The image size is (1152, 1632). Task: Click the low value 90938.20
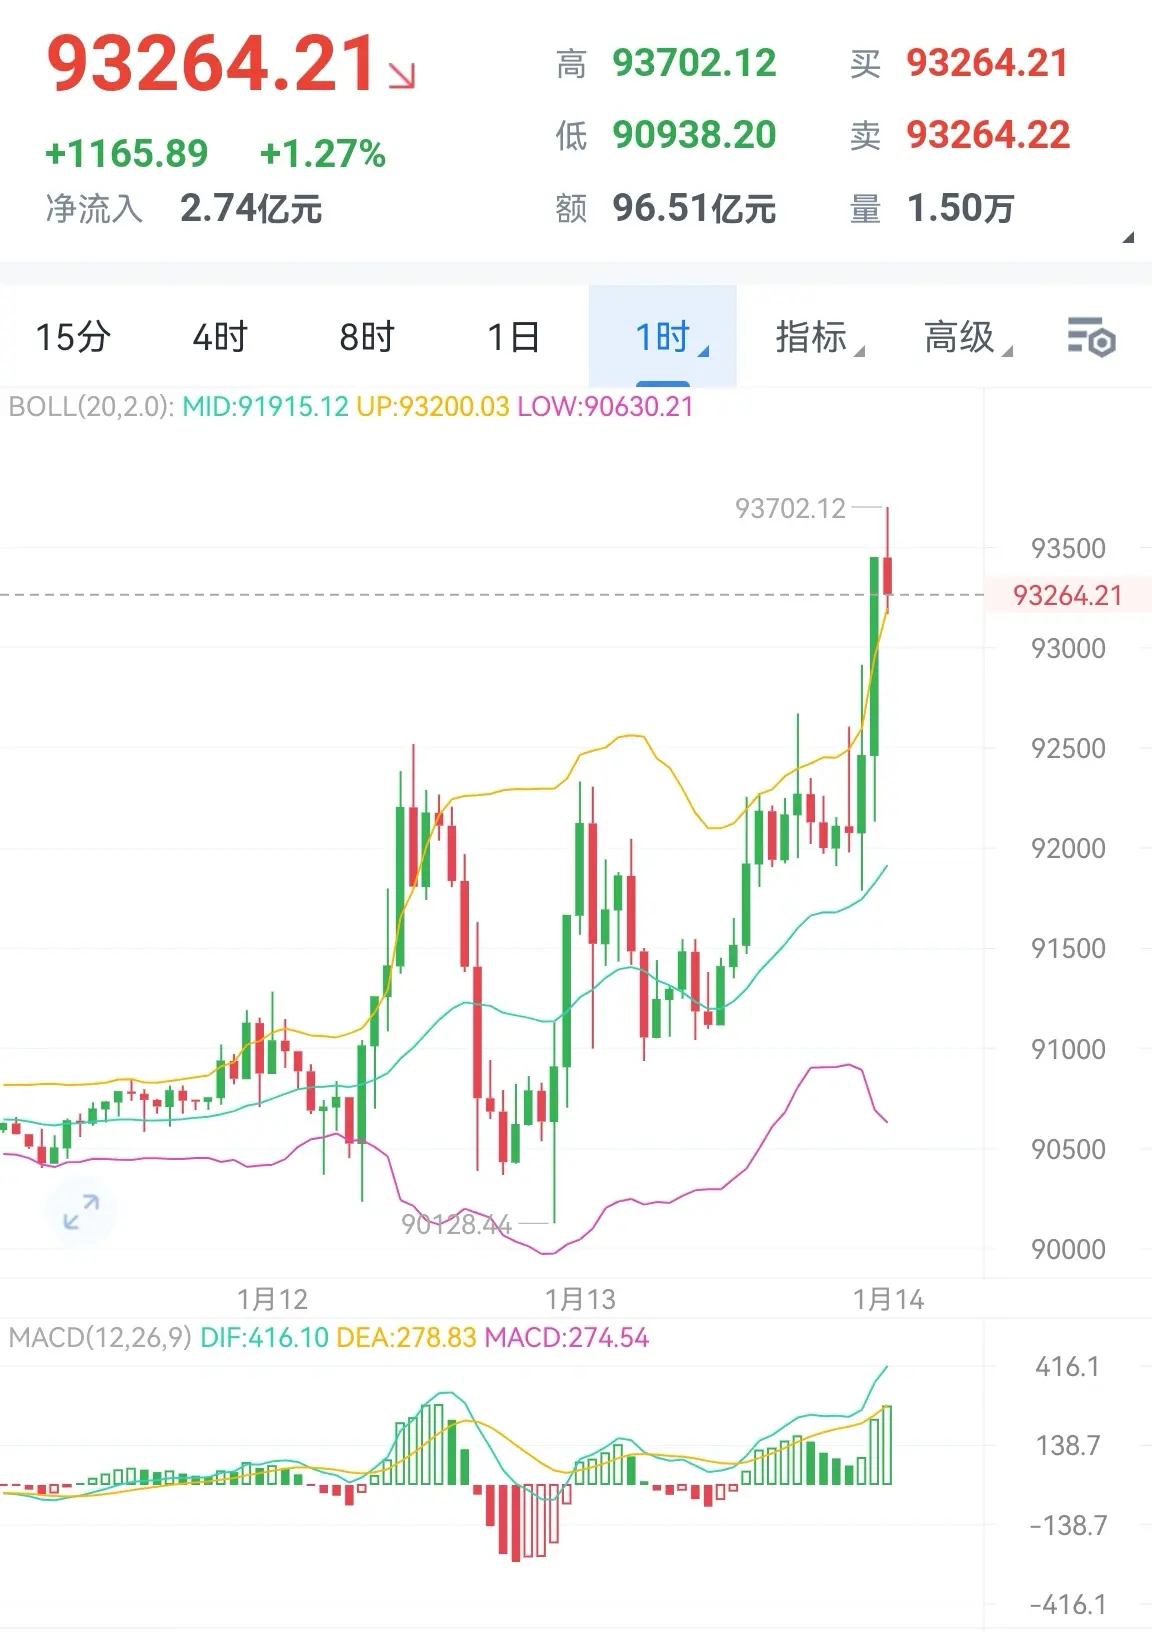click(x=694, y=135)
